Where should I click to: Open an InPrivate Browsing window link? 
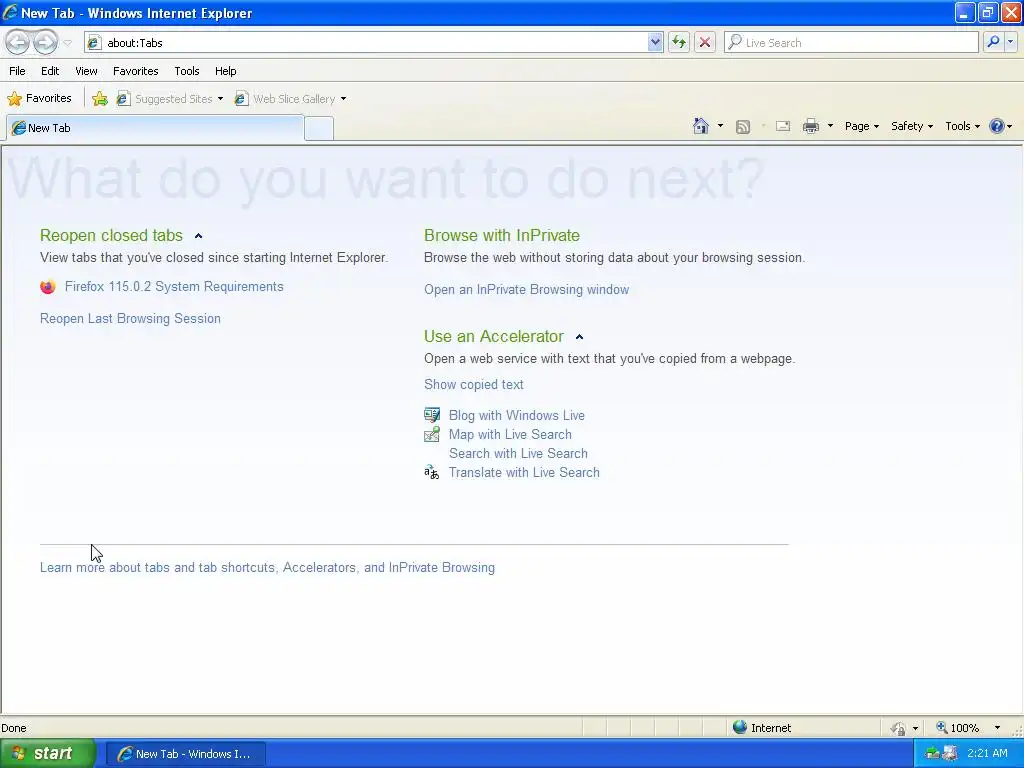[526, 289]
